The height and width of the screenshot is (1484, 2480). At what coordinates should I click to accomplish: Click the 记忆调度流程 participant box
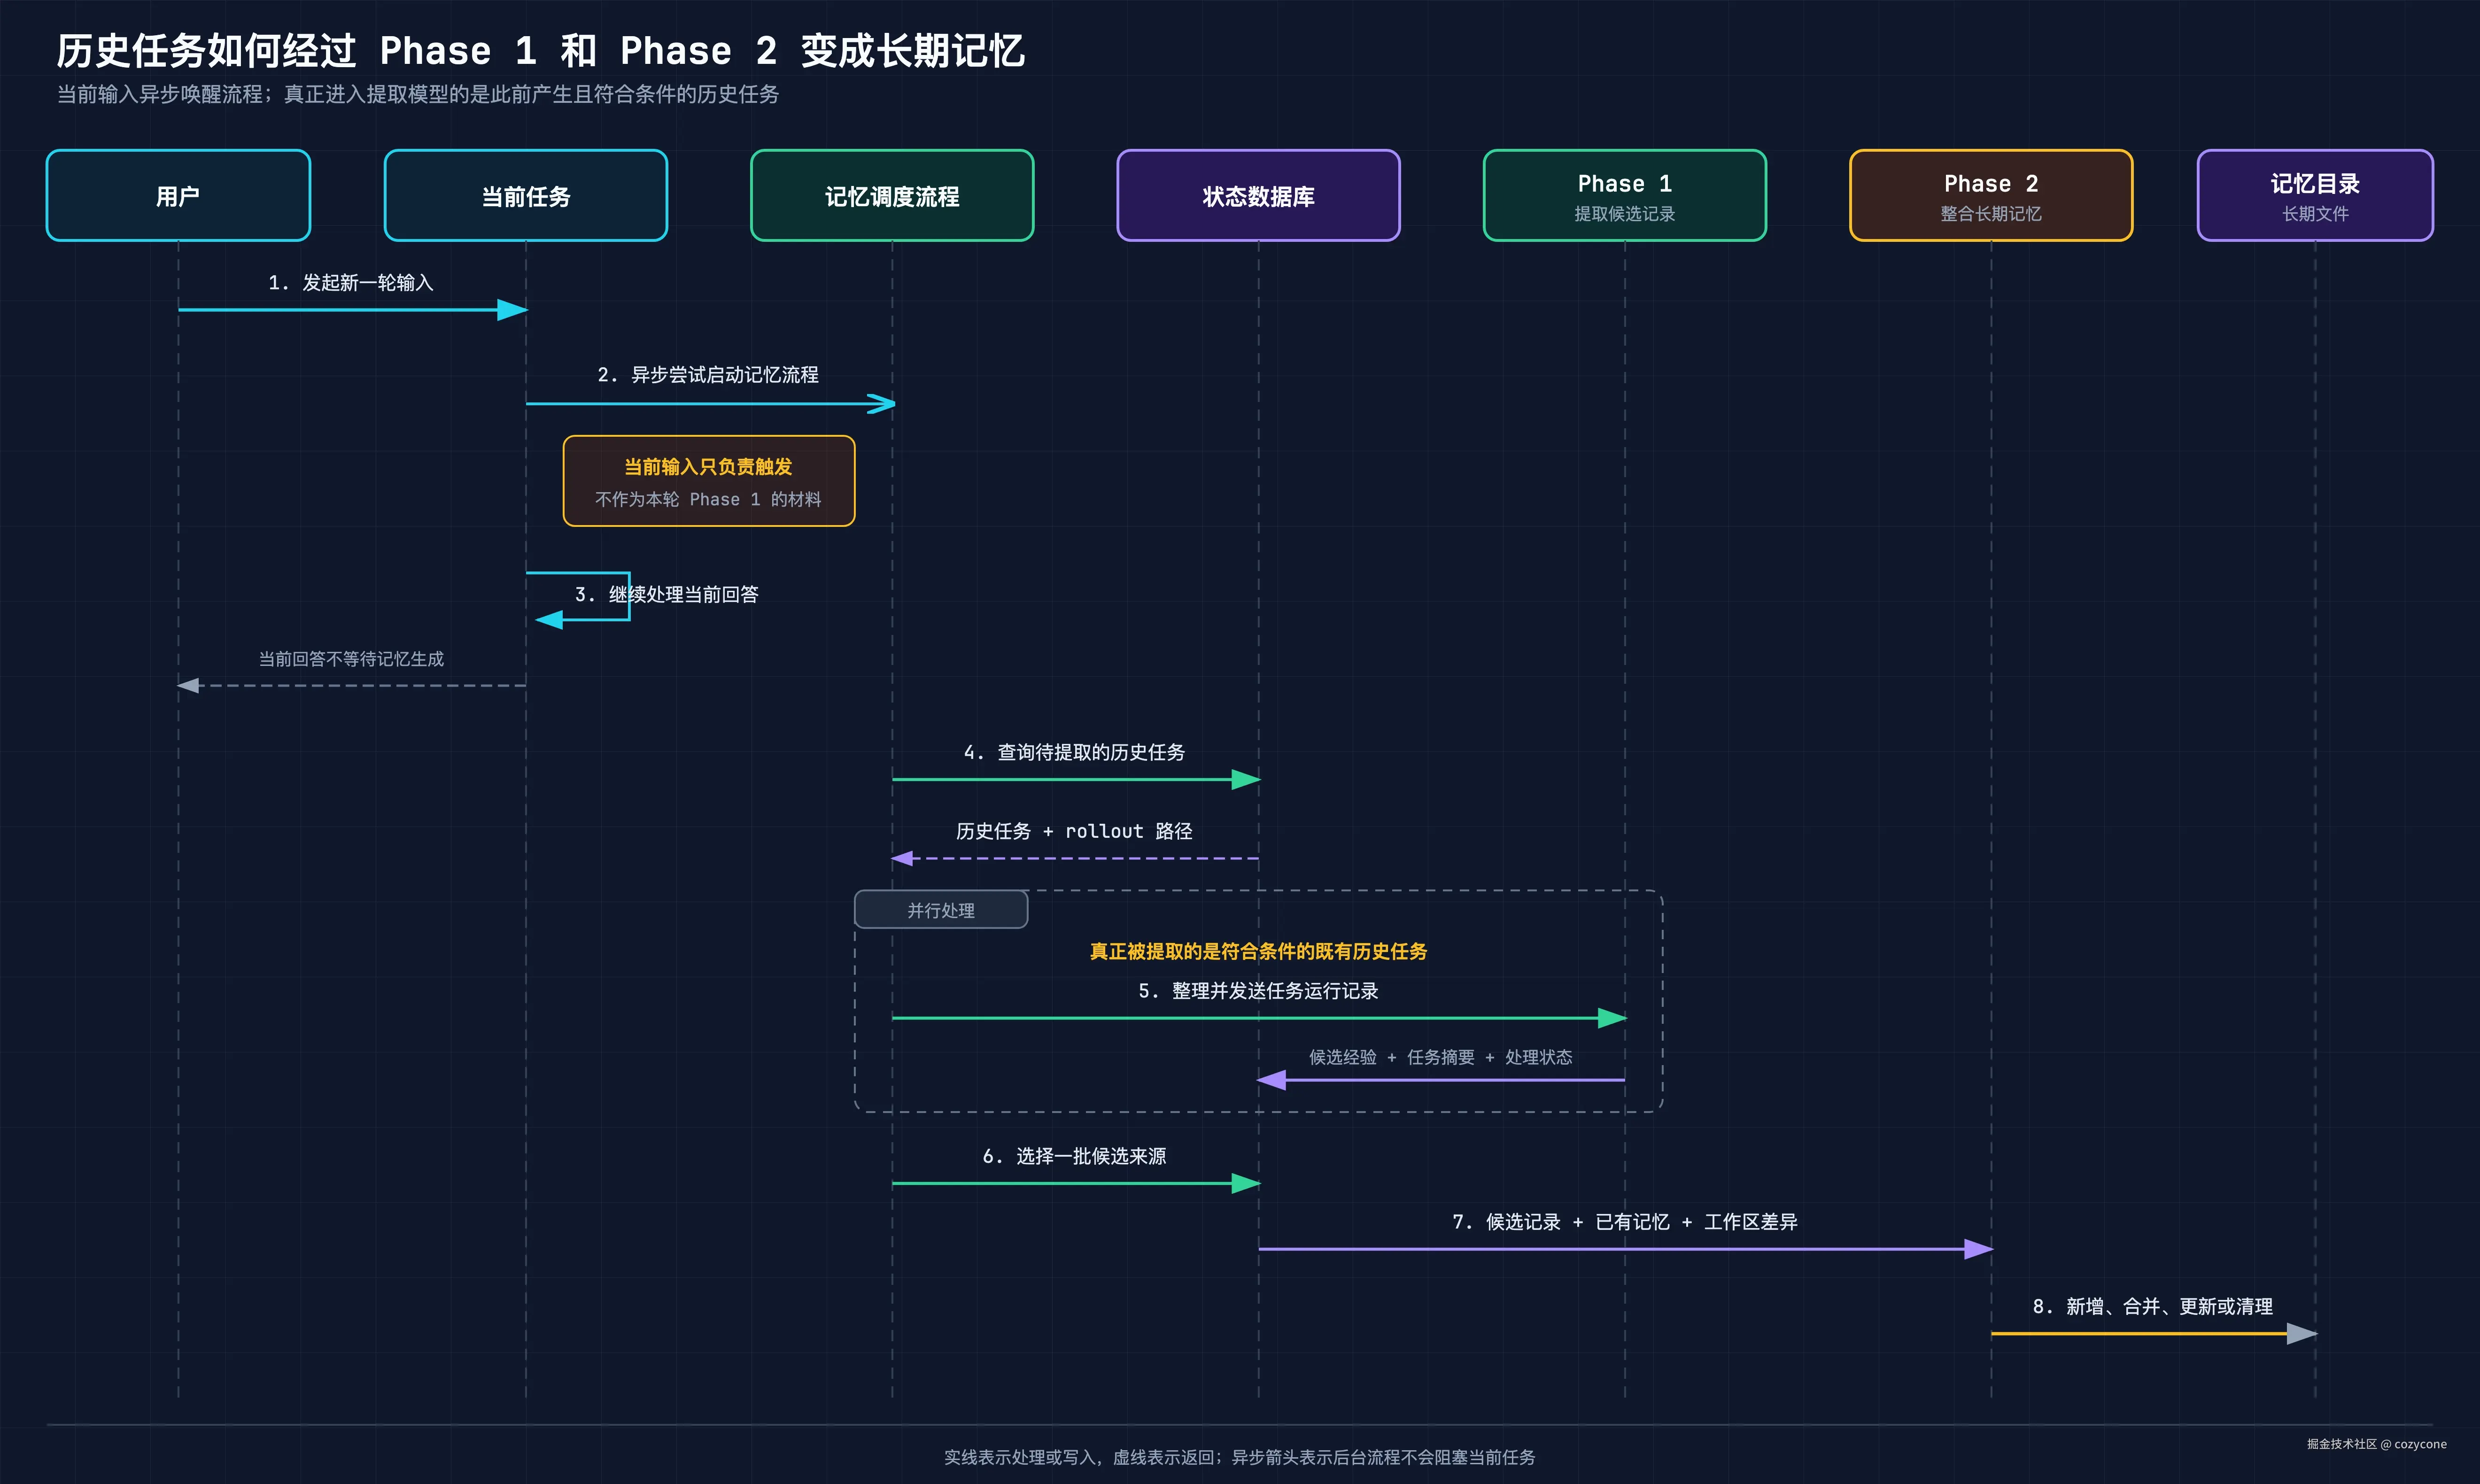point(892,196)
